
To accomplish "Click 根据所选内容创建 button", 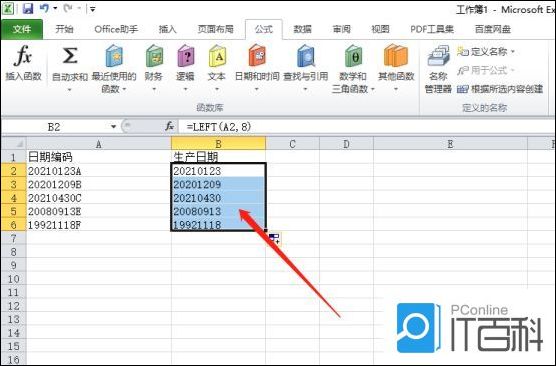I will click(x=500, y=89).
